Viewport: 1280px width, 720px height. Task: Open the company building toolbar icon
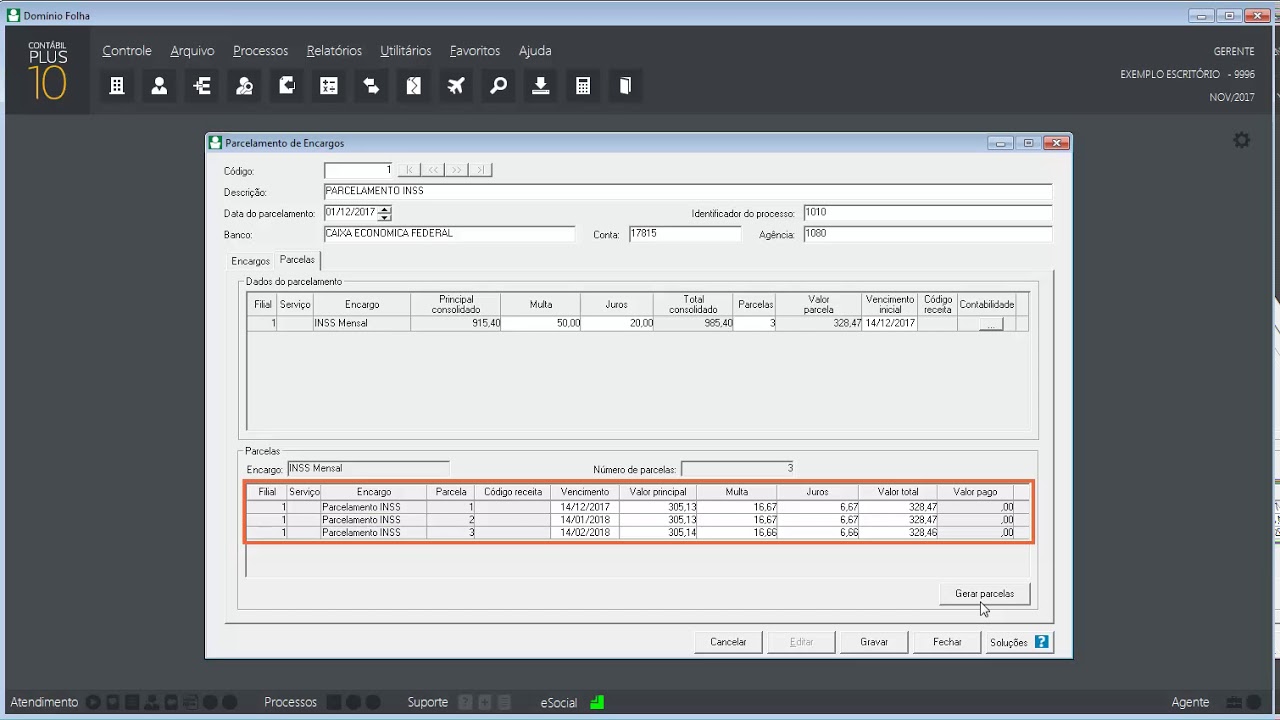117,86
